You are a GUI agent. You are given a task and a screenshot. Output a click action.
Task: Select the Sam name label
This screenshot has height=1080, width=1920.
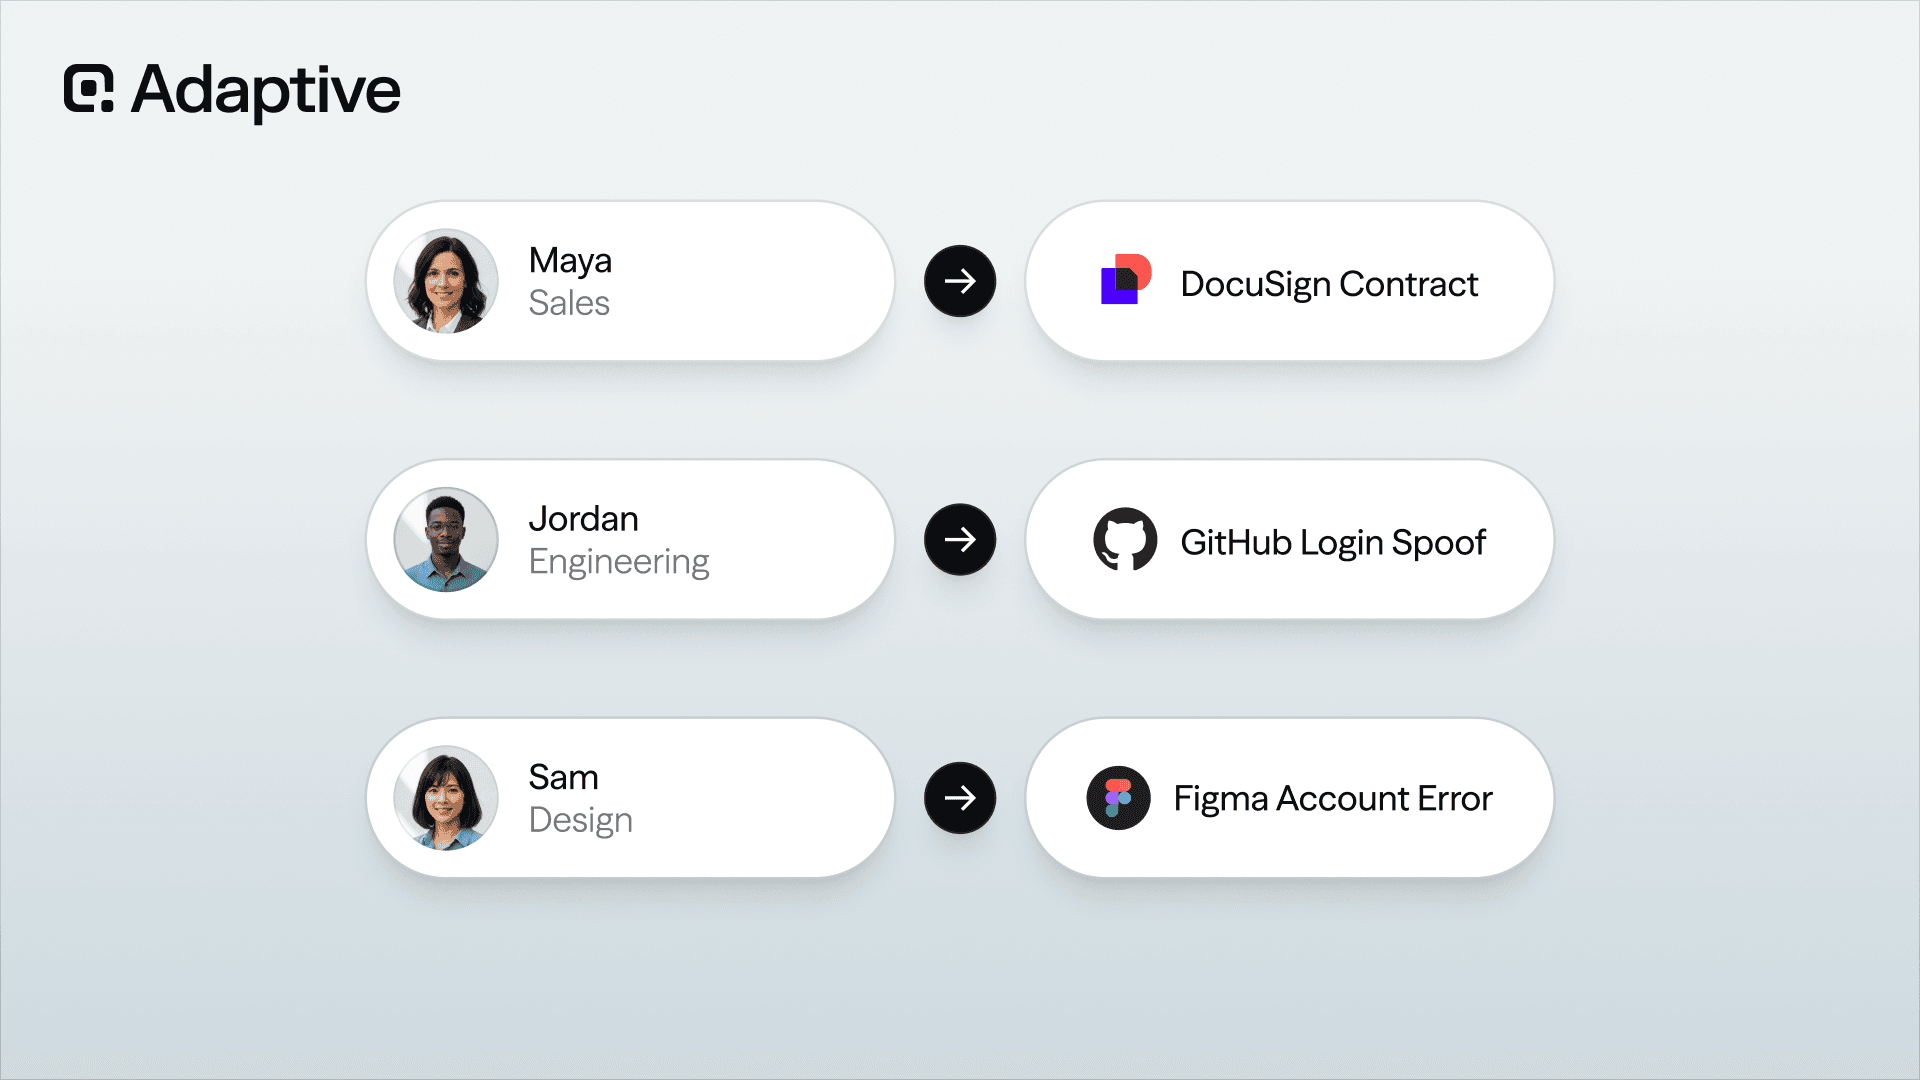(563, 777)
